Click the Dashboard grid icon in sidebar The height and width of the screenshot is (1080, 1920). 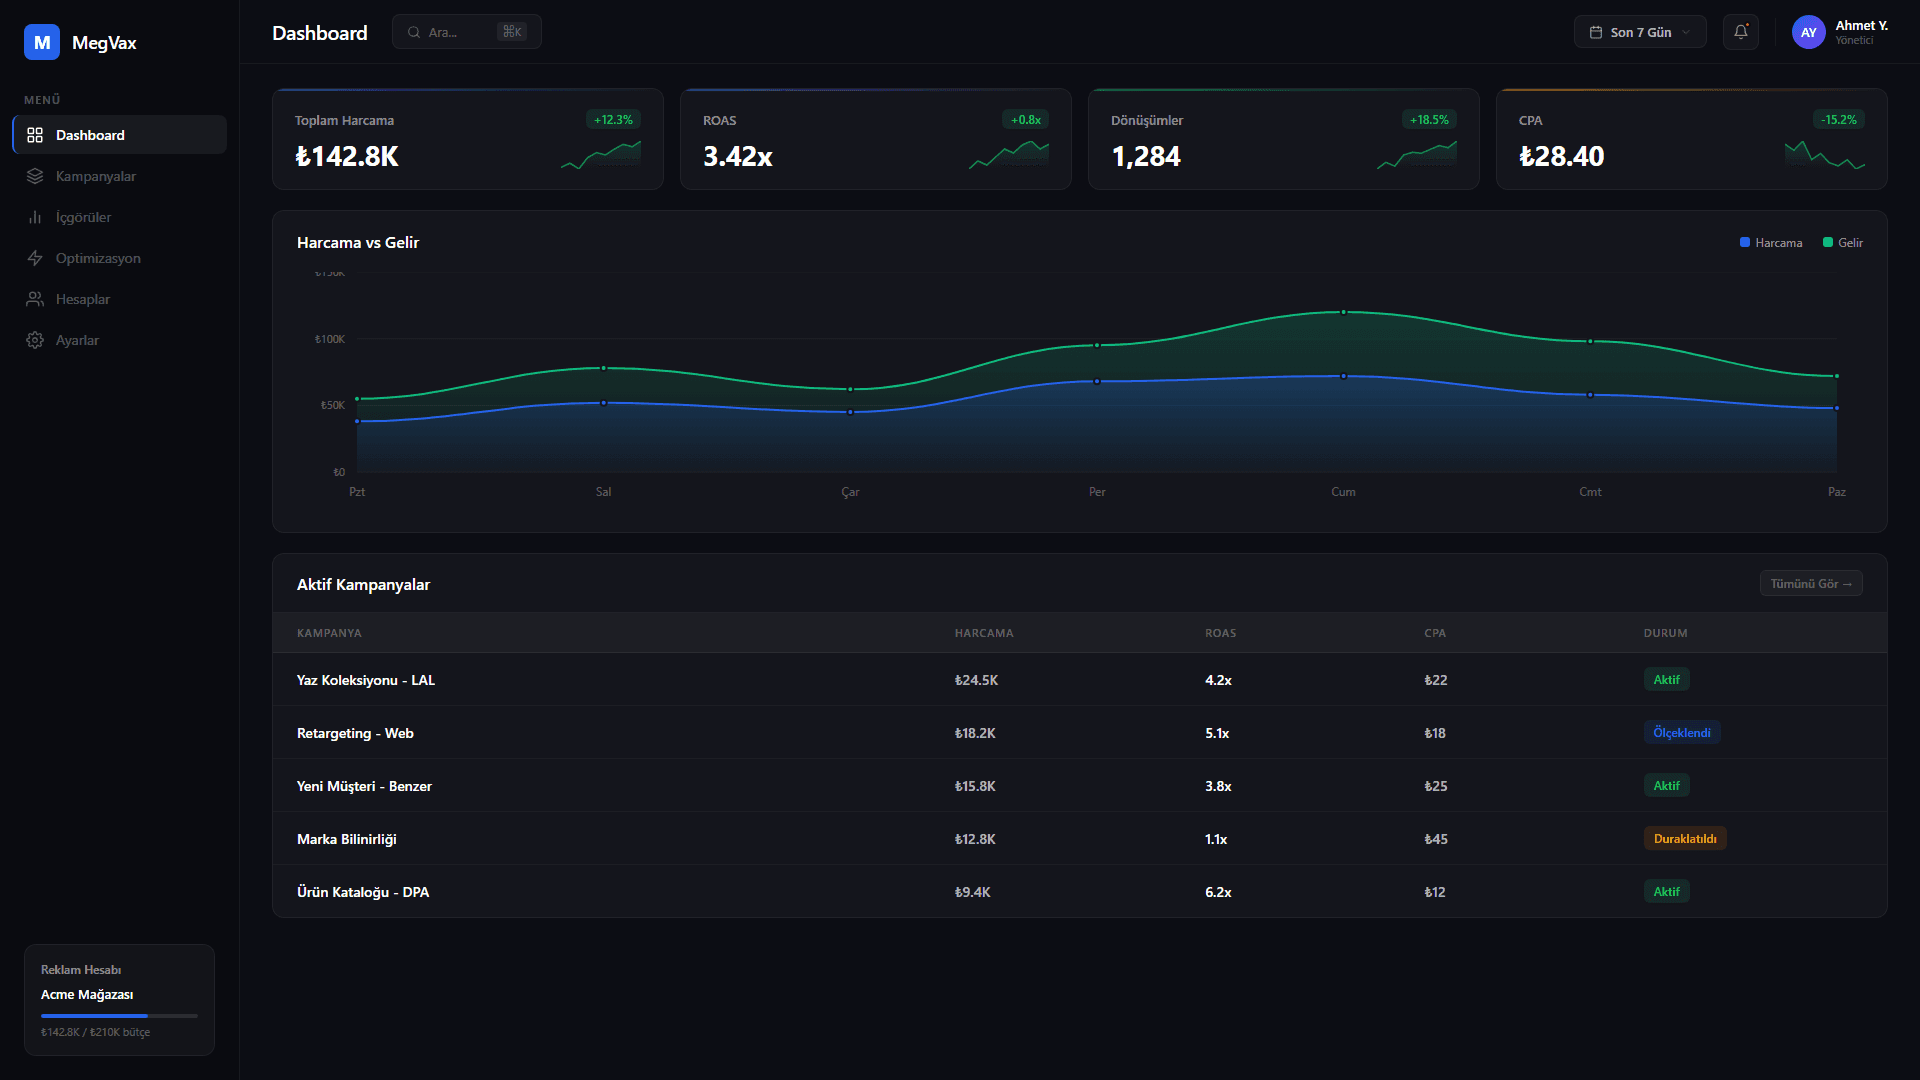click(x=35, y=135)
